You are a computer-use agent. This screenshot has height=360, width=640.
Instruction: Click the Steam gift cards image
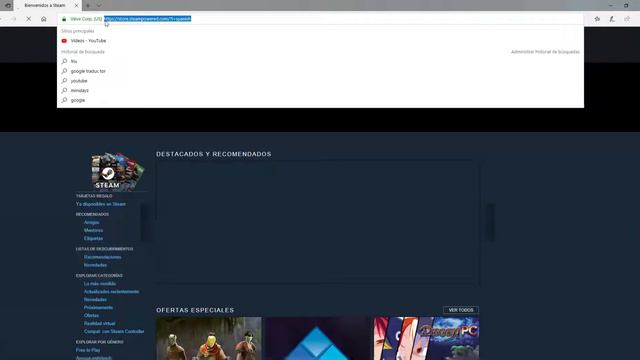[118, 171]
